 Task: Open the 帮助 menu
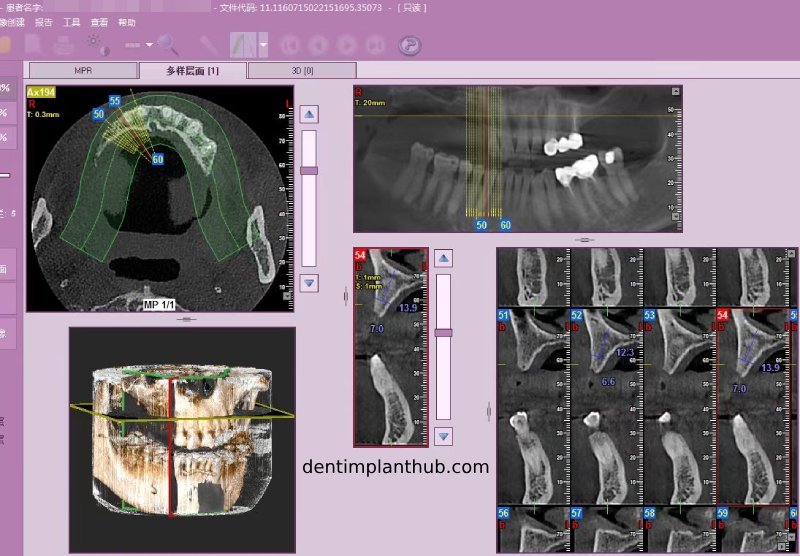(127, 22)
